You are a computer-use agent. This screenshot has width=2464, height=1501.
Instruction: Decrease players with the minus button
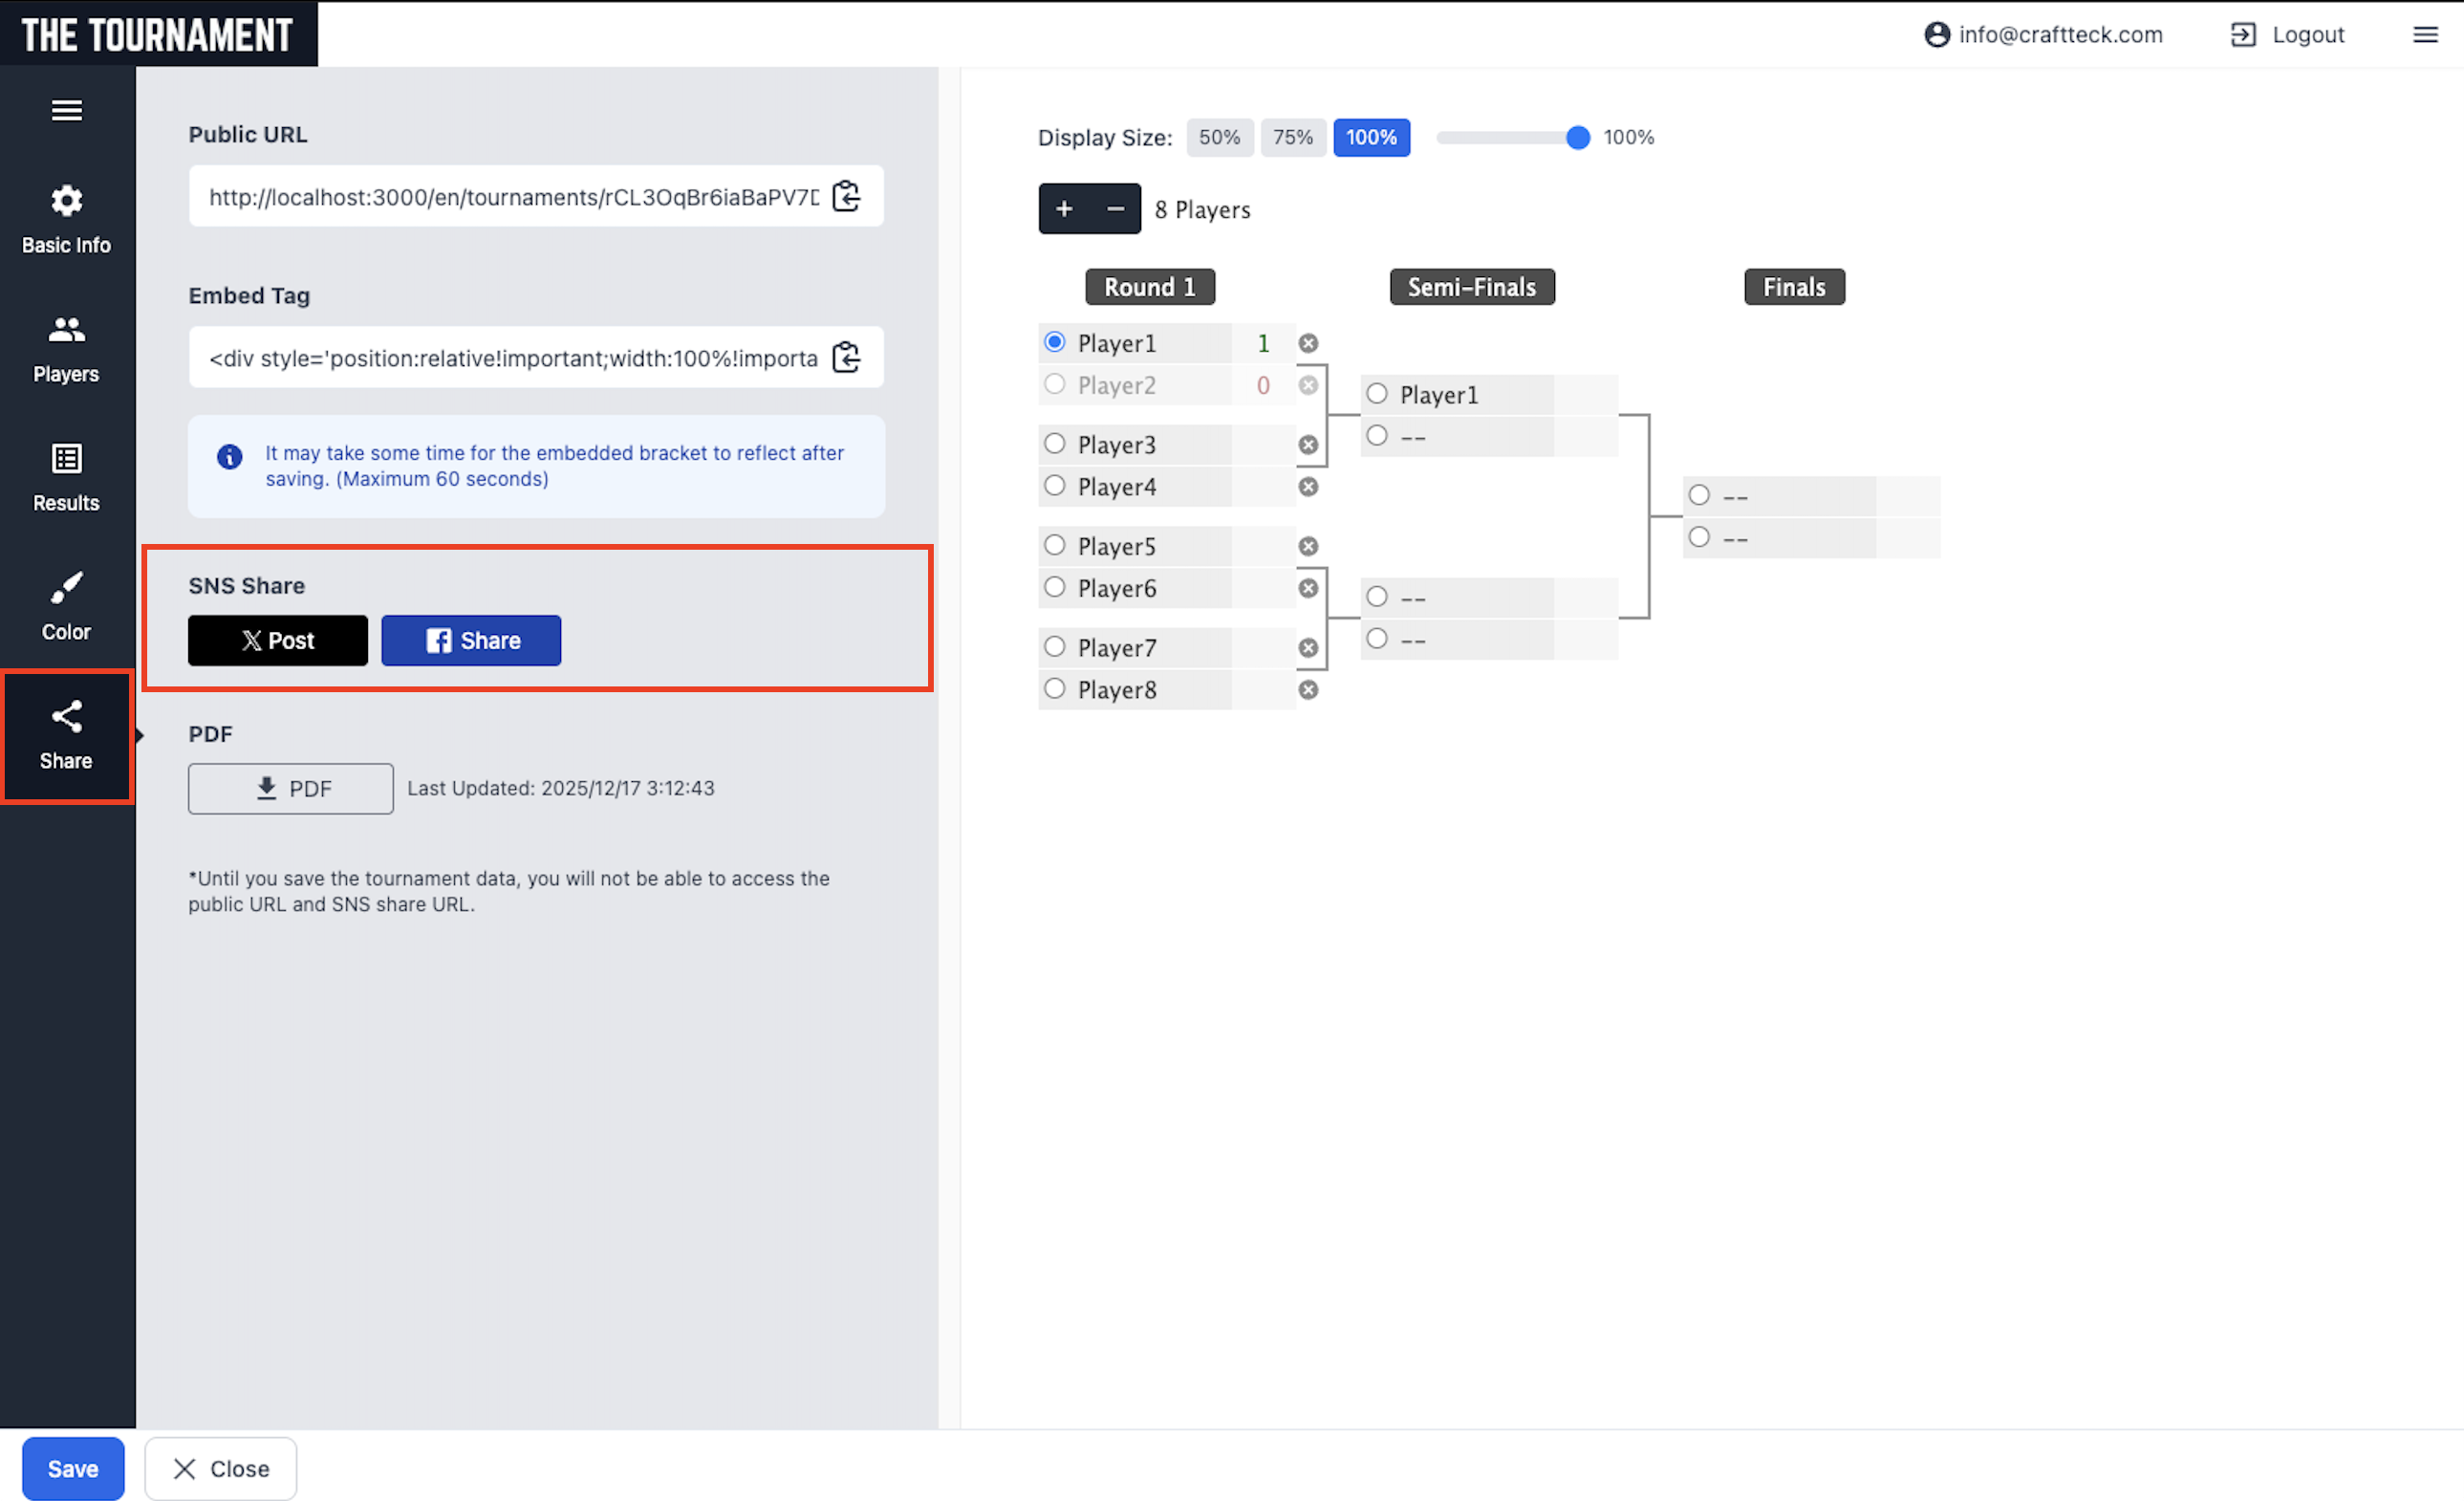click(1115, 209)
